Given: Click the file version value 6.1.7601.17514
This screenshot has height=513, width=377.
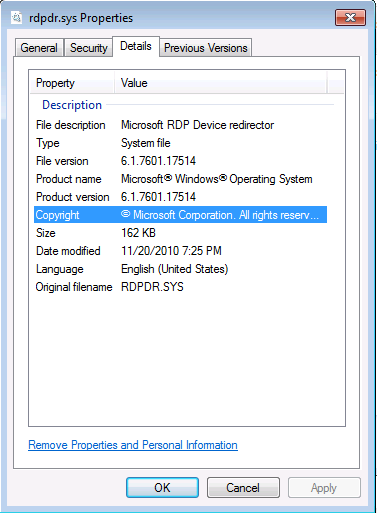Looking at the screenshot, I should (158, 161).
